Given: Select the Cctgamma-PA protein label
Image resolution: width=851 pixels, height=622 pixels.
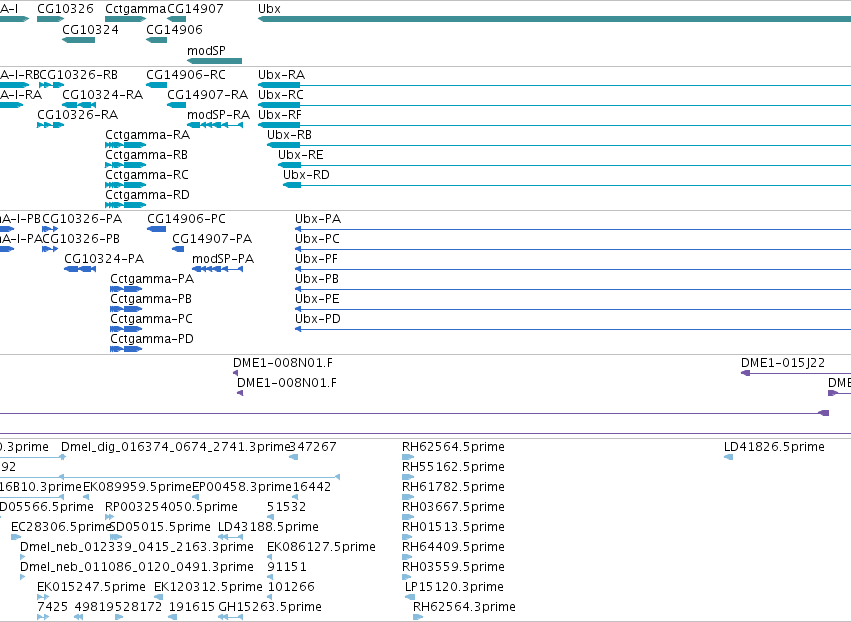Looking at the screenshot, I should [152, 280].
